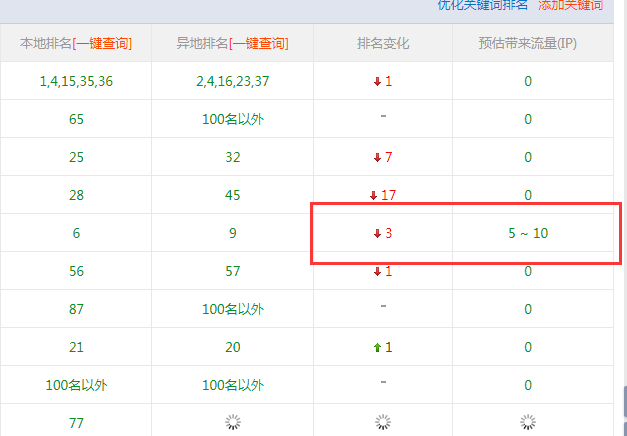627x436 pixels.
Task: Click traffic value 0 in row ranked 87
Action: pyautogui.click(x=528, y=309)
